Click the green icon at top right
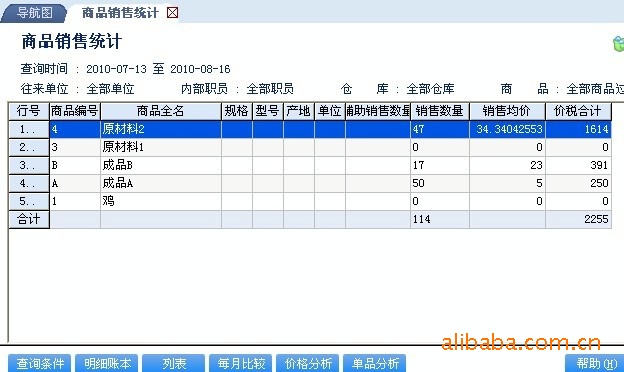Screen dimensions: 624x372 pyautogui.click(x=618, y=43)
